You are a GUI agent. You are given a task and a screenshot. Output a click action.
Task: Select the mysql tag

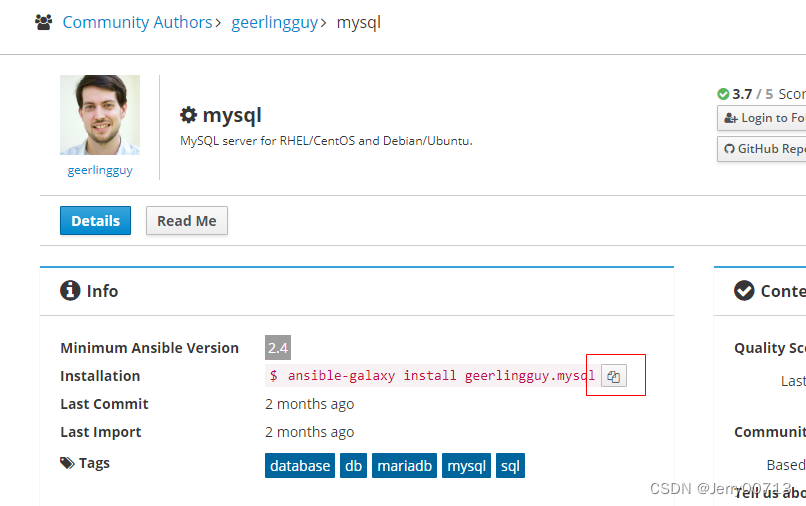466,465
